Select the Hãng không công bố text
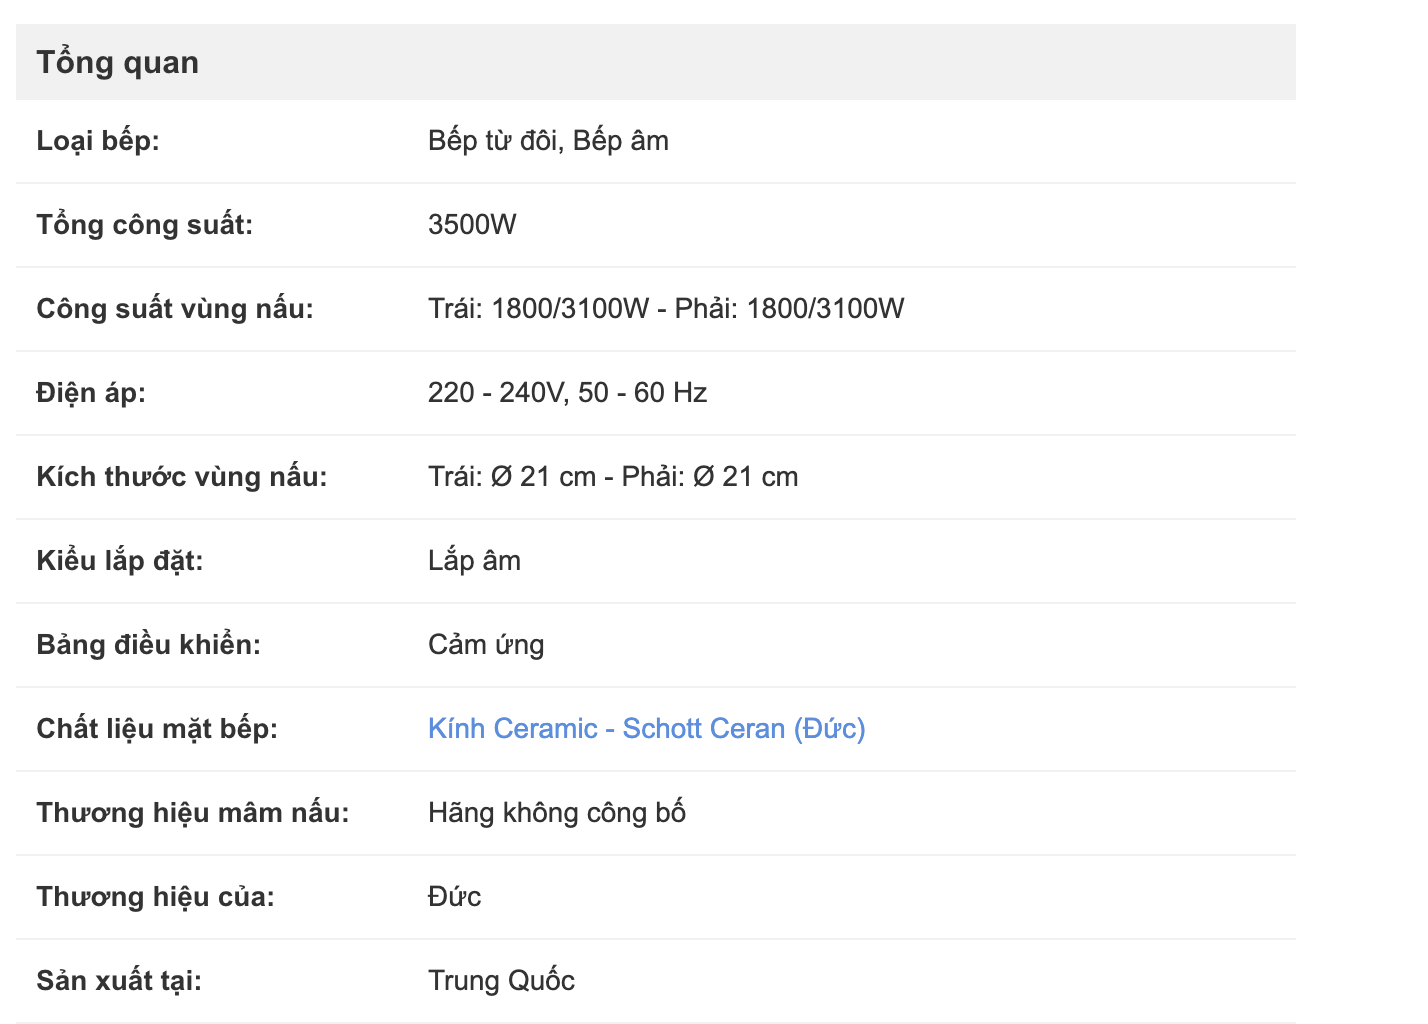This screenshot has width=1428, height=1024. (557, 813)
